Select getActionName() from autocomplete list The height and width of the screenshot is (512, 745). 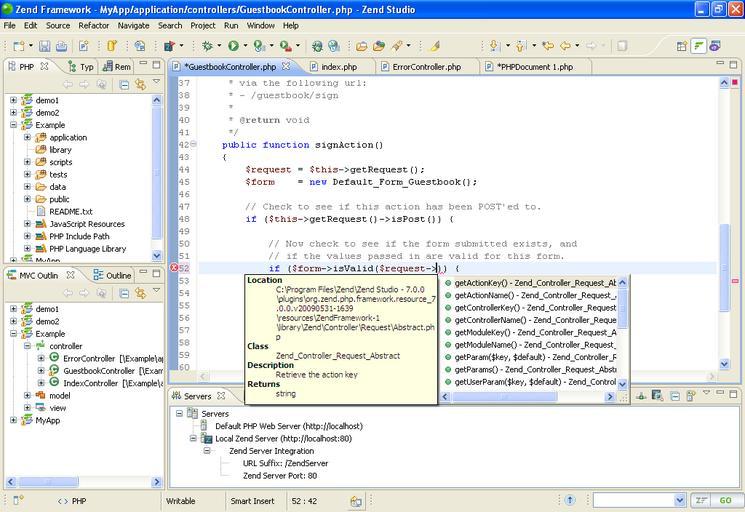click(490, 295)
